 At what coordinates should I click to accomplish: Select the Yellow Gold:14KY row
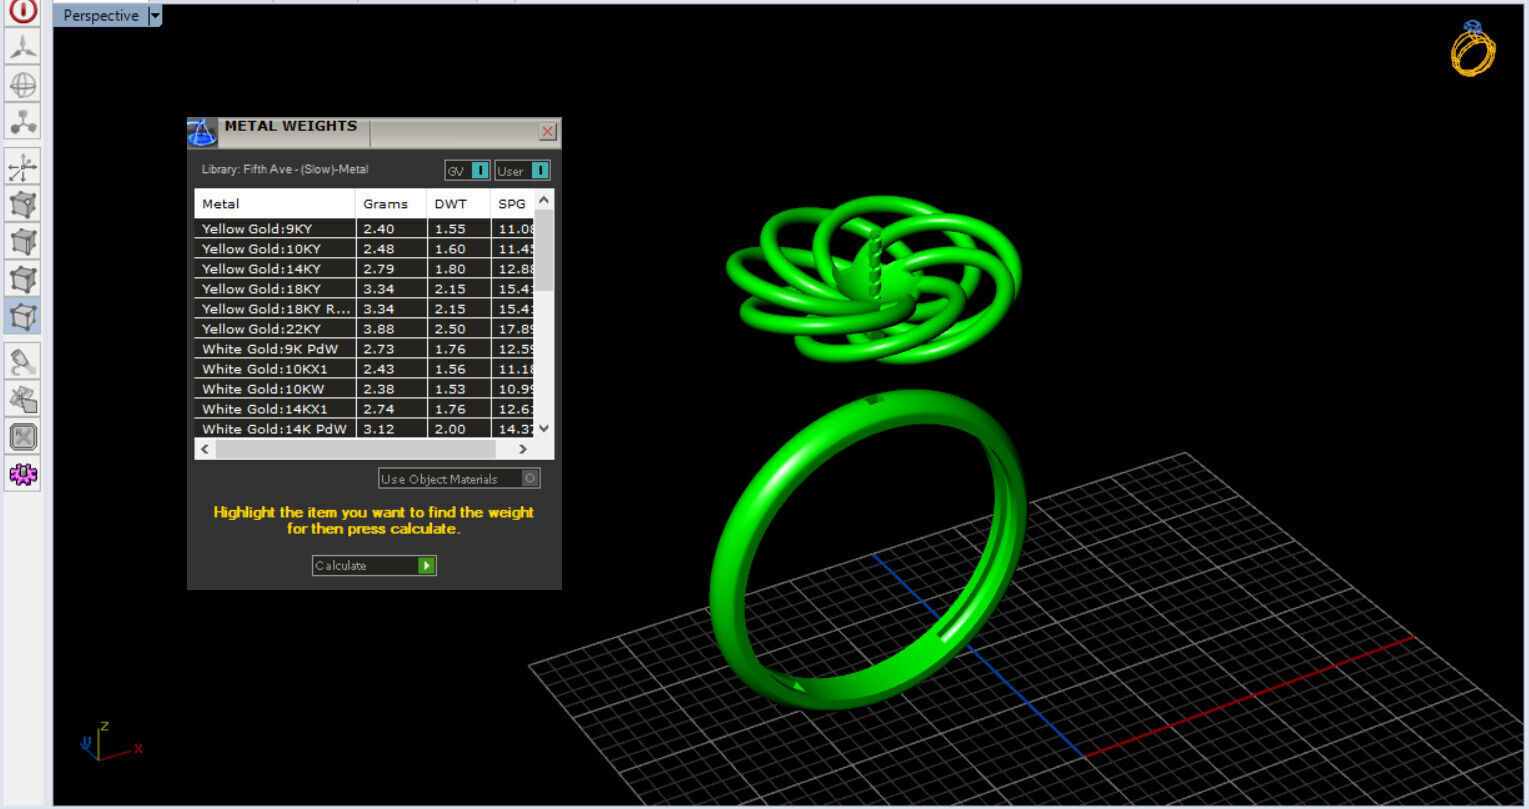365,269
